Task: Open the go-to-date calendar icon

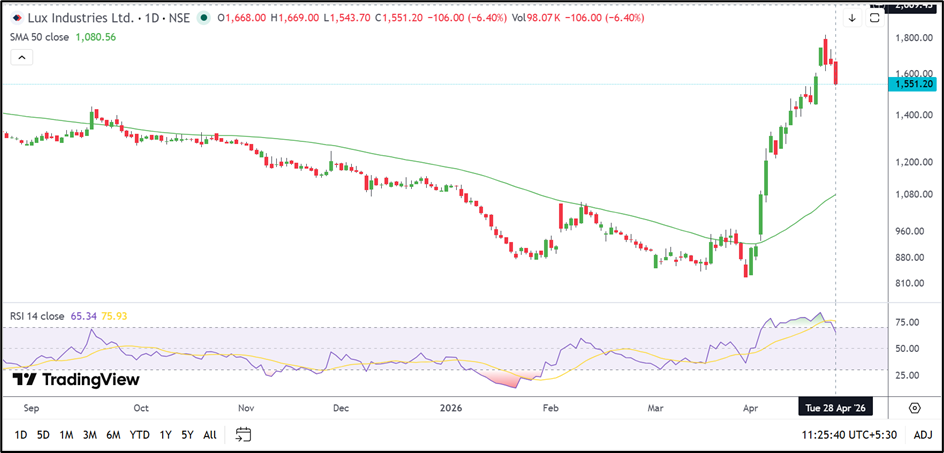Action: coord(243,434)
